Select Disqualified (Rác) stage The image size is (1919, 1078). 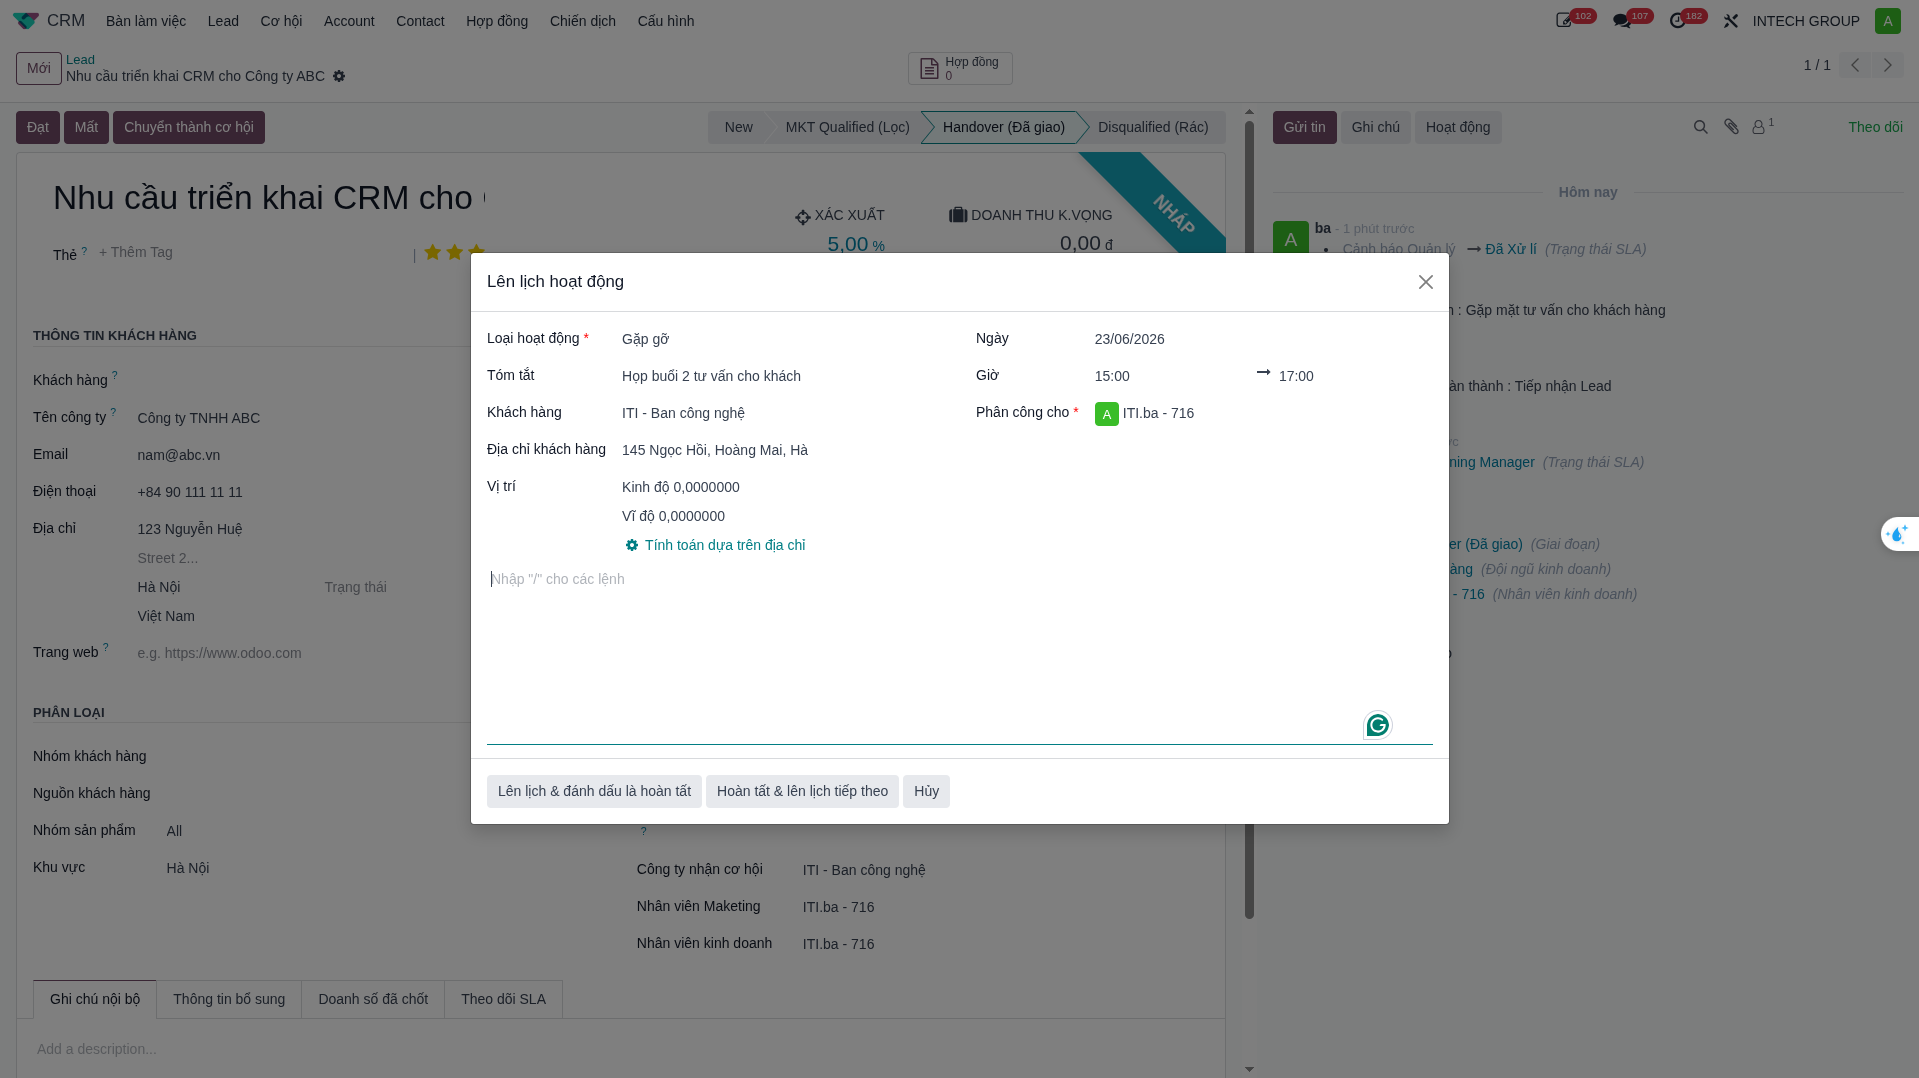click(1153, 127)
